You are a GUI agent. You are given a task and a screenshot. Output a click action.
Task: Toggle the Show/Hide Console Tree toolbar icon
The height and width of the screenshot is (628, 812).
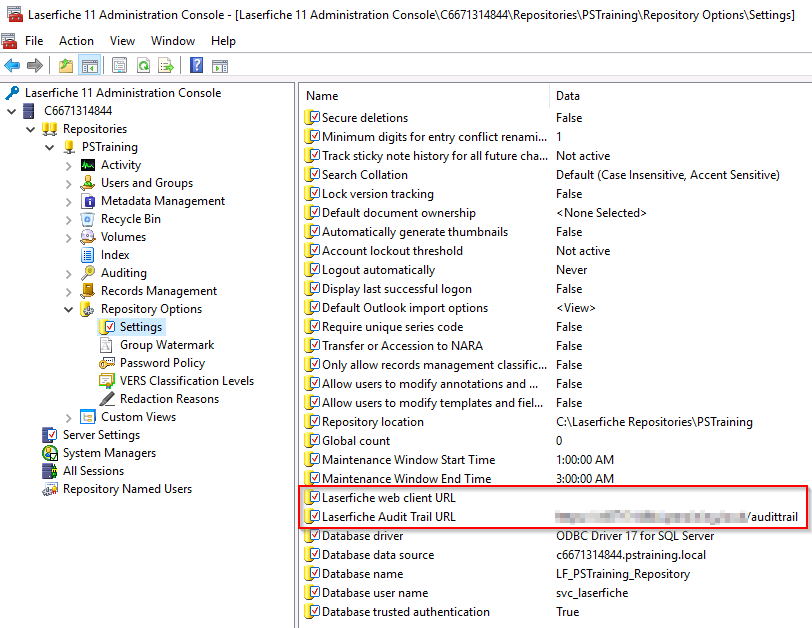[x=90, y=66]
